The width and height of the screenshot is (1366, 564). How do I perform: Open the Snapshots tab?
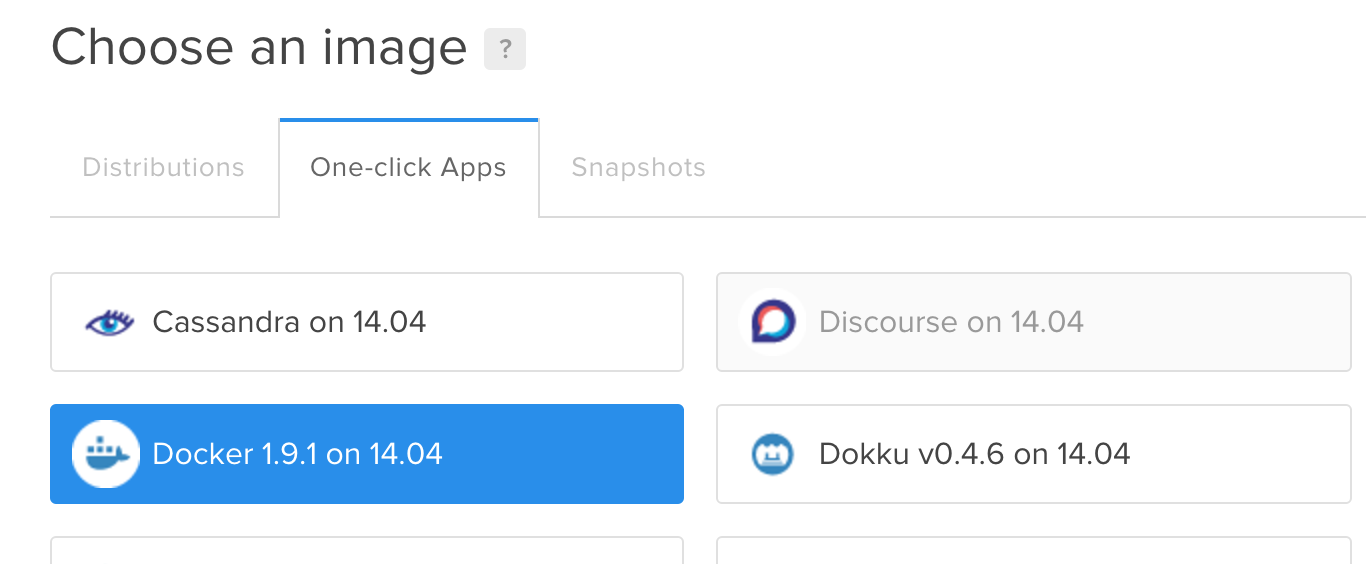coord(638,167)
